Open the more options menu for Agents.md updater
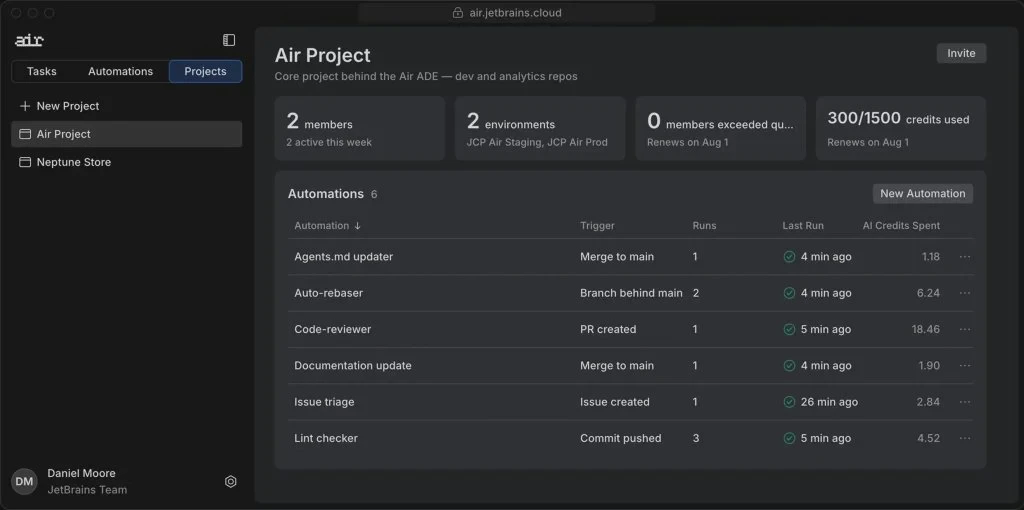The image size is (1024, 510). point(965,257)
